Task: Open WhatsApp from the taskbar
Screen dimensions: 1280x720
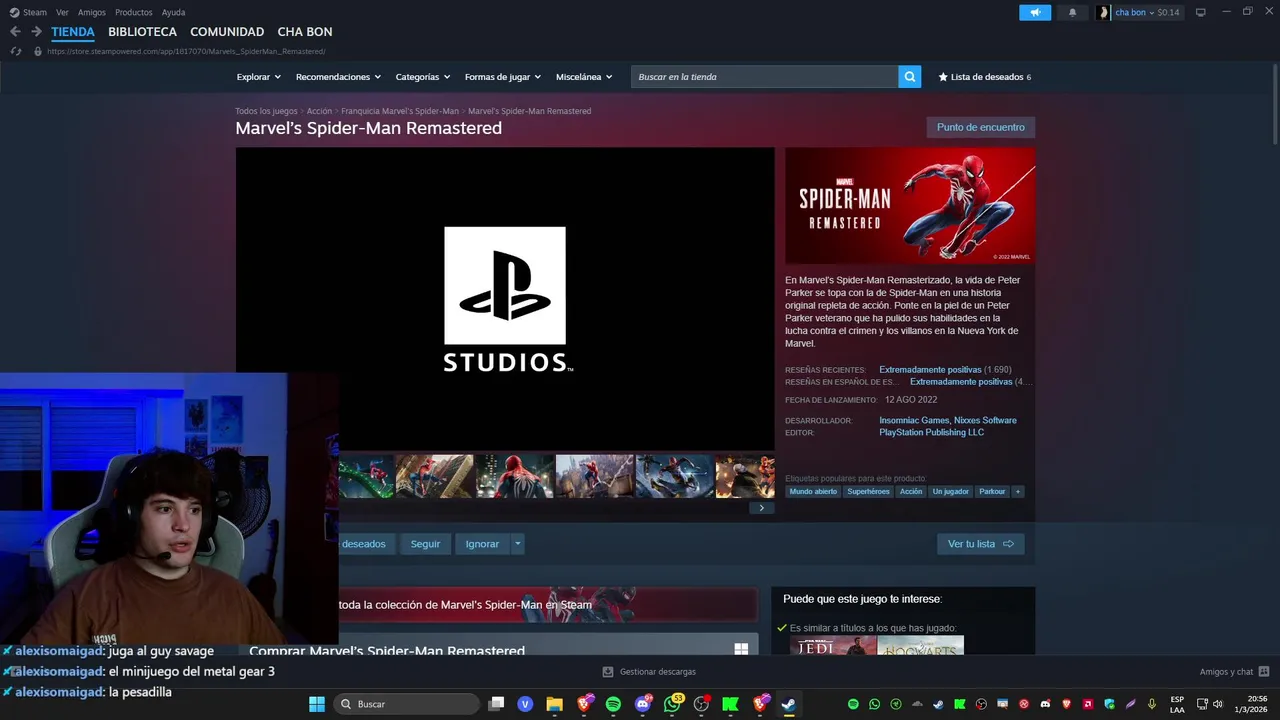Action: 672,704
